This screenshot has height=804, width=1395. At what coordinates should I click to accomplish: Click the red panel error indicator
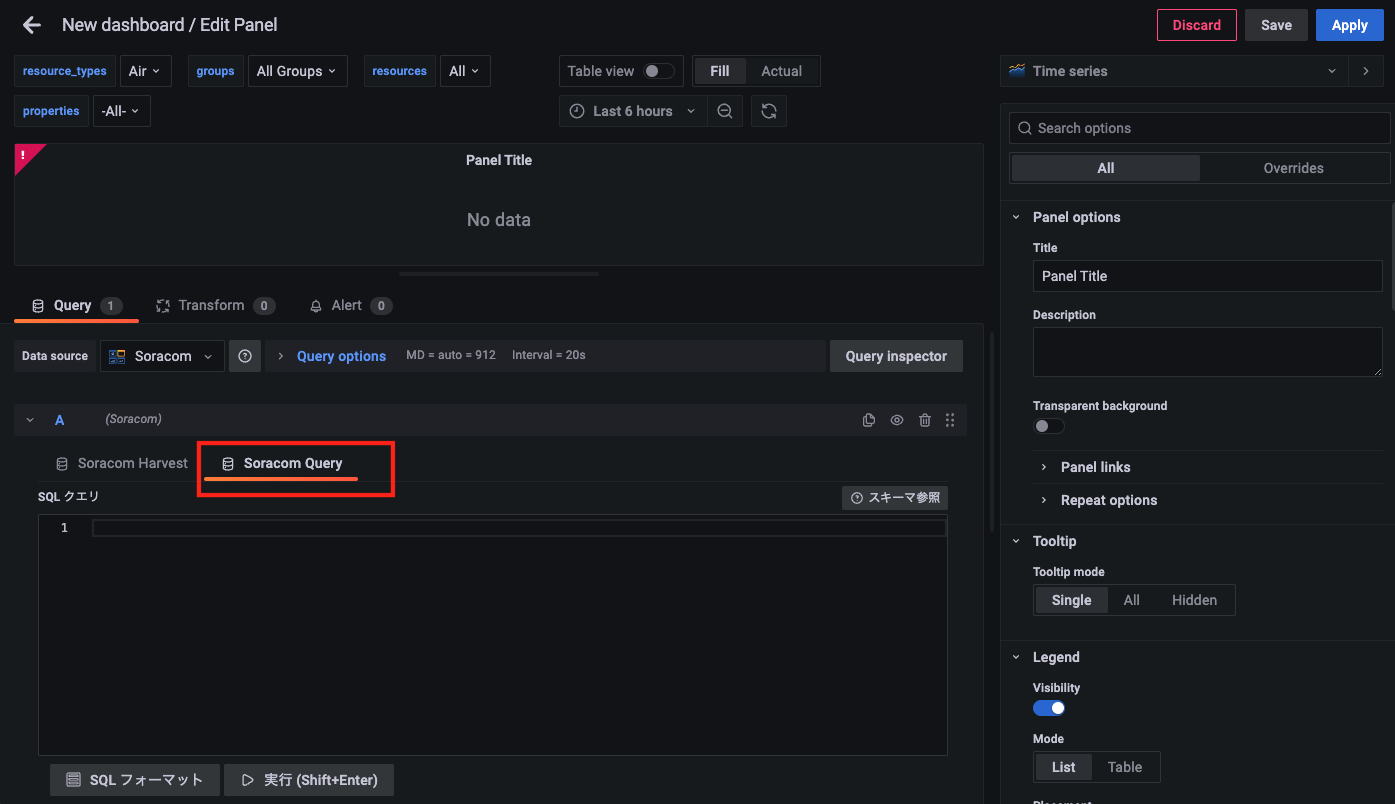point(25,154)
